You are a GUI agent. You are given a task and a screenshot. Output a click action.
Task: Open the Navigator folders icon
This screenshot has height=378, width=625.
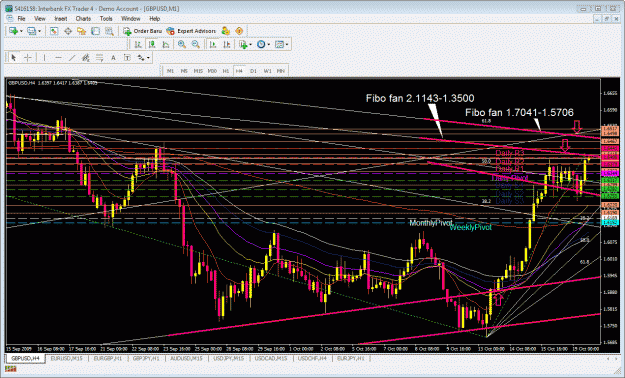pyautogui.click(x=82, y=31)
